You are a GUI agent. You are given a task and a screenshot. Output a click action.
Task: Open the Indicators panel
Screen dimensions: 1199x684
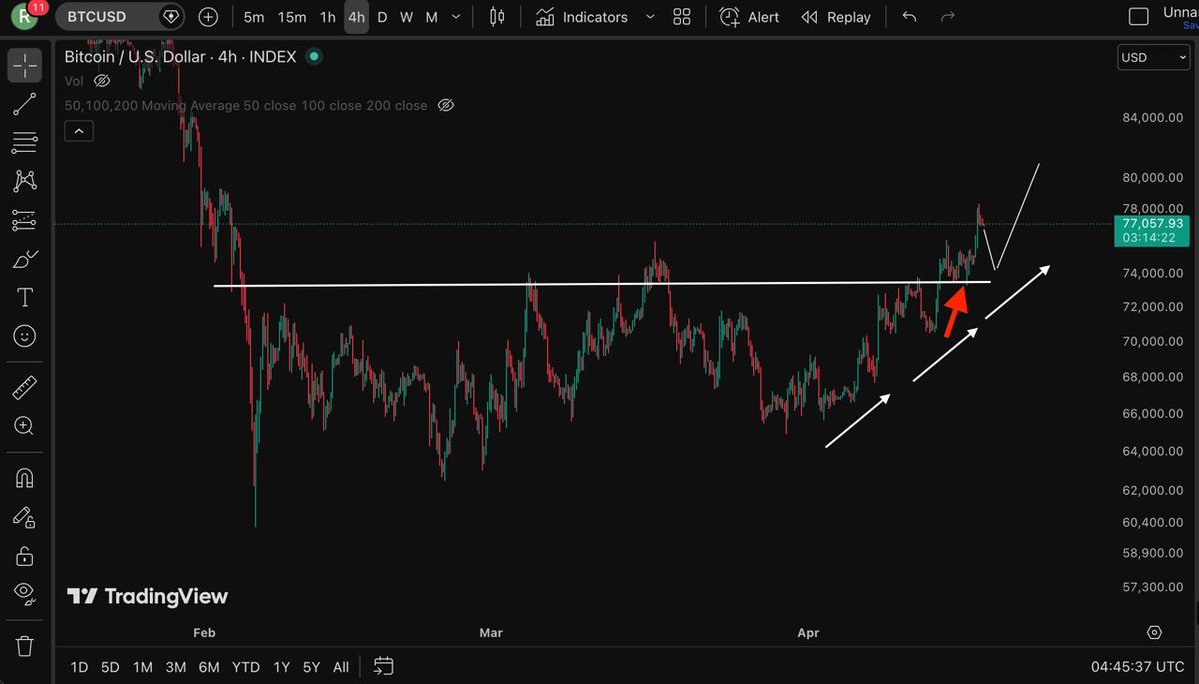click(x=582, y=17)
